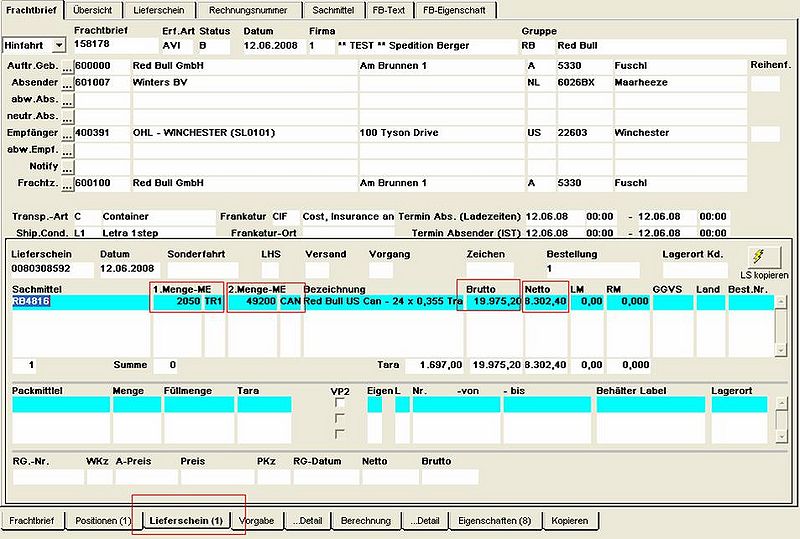Click the Lieferschein number field 0080308592

pos(52,269)
